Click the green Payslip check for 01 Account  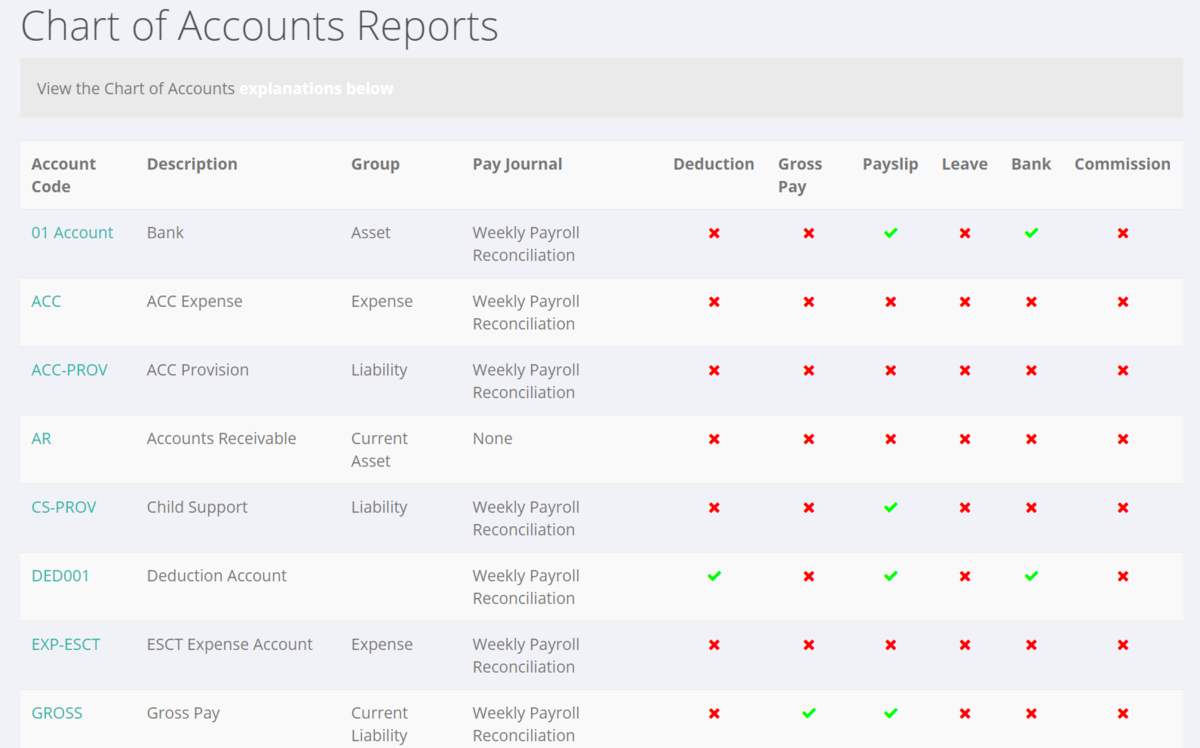coord(890,232)
